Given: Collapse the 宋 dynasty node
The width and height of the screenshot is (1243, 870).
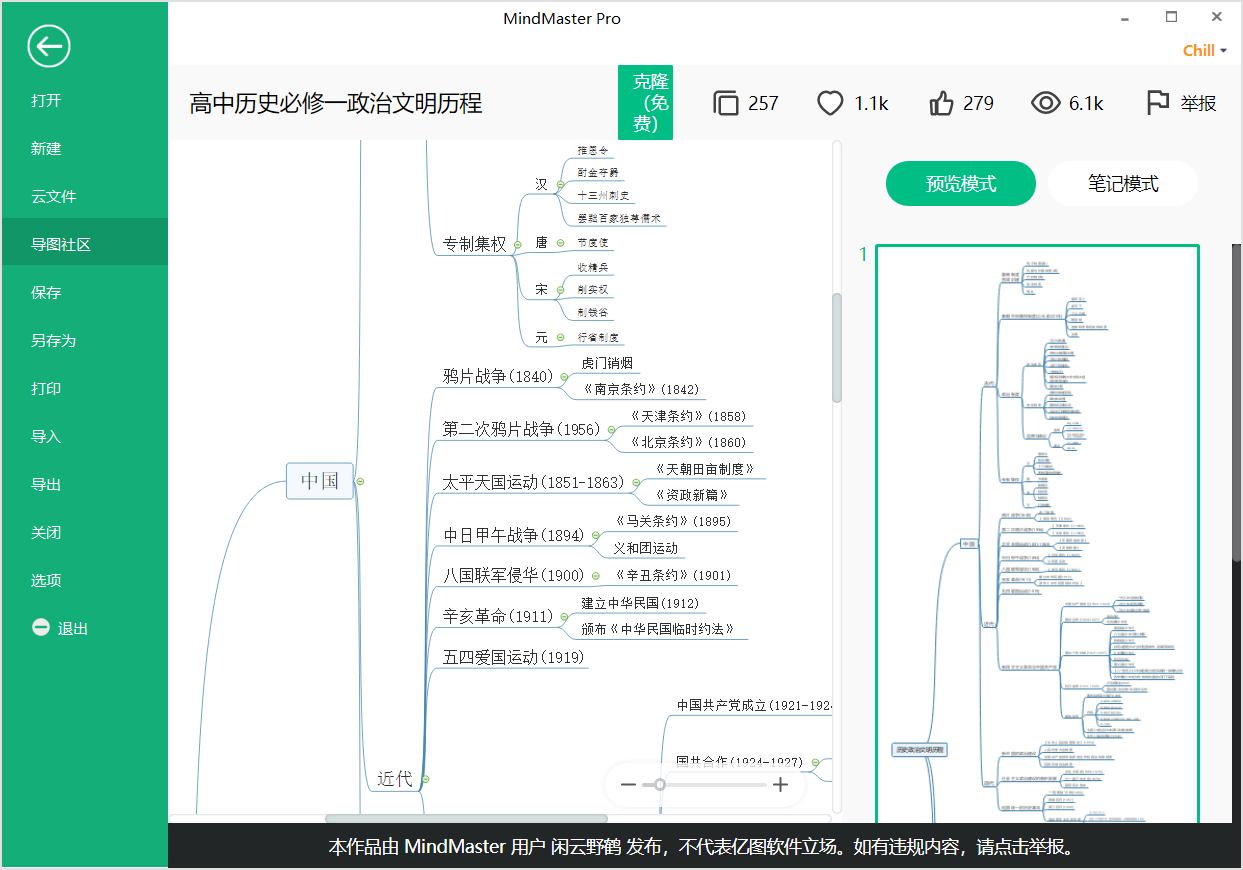Looking at the screenshot, I should tap(560, 289).
